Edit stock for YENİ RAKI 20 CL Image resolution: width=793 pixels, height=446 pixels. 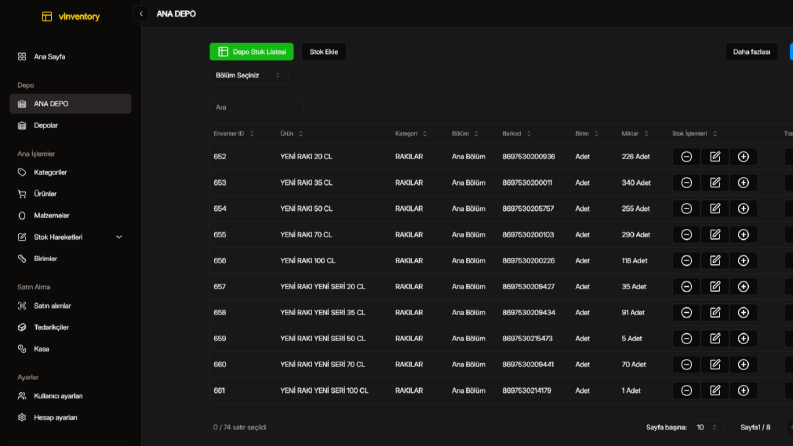point(715,157)
